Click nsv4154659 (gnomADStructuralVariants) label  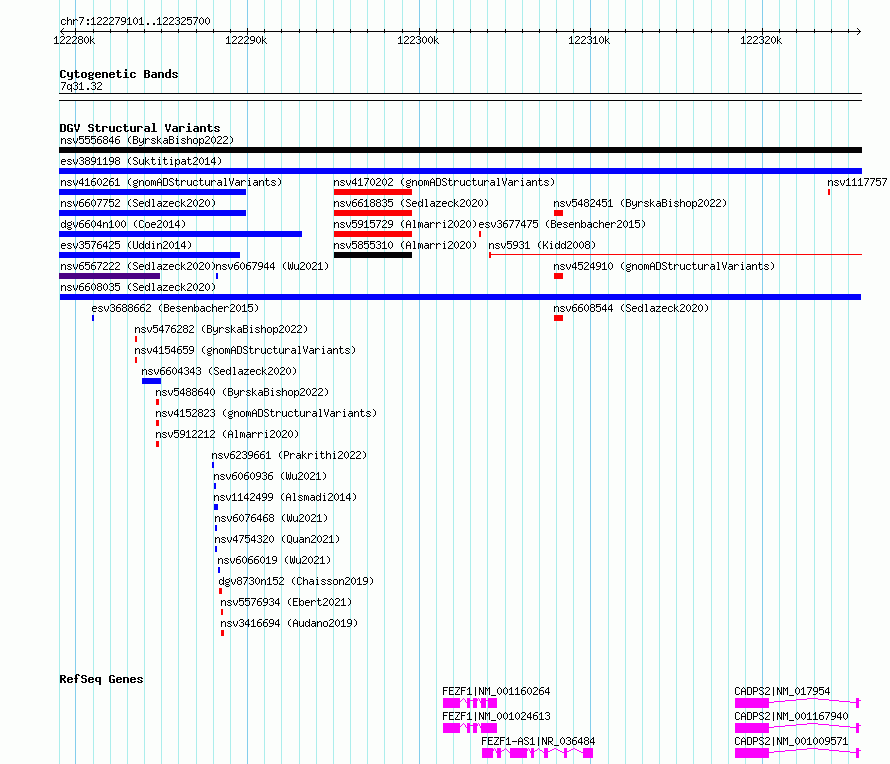[245, 350]
